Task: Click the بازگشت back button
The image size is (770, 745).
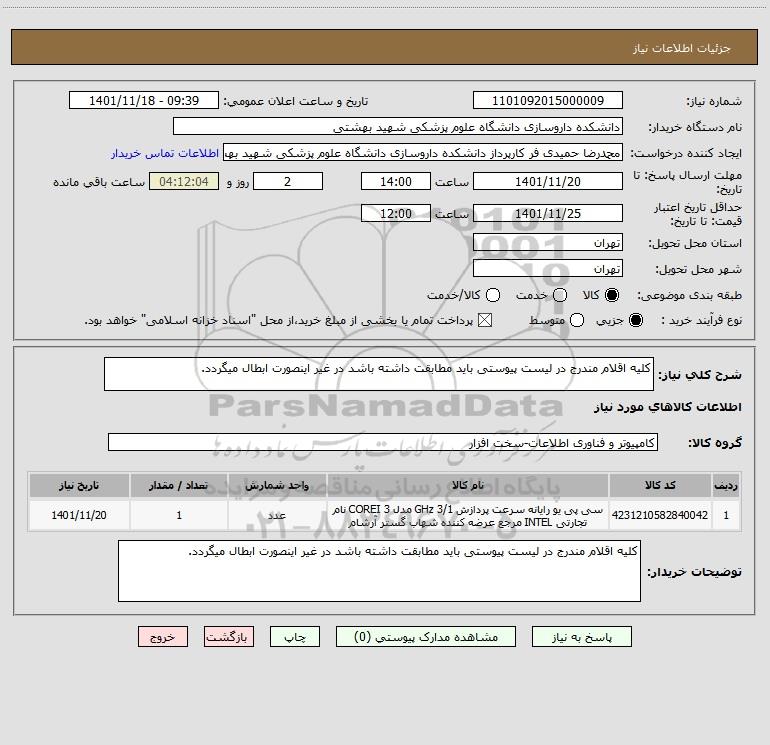Action: [229, 636]
